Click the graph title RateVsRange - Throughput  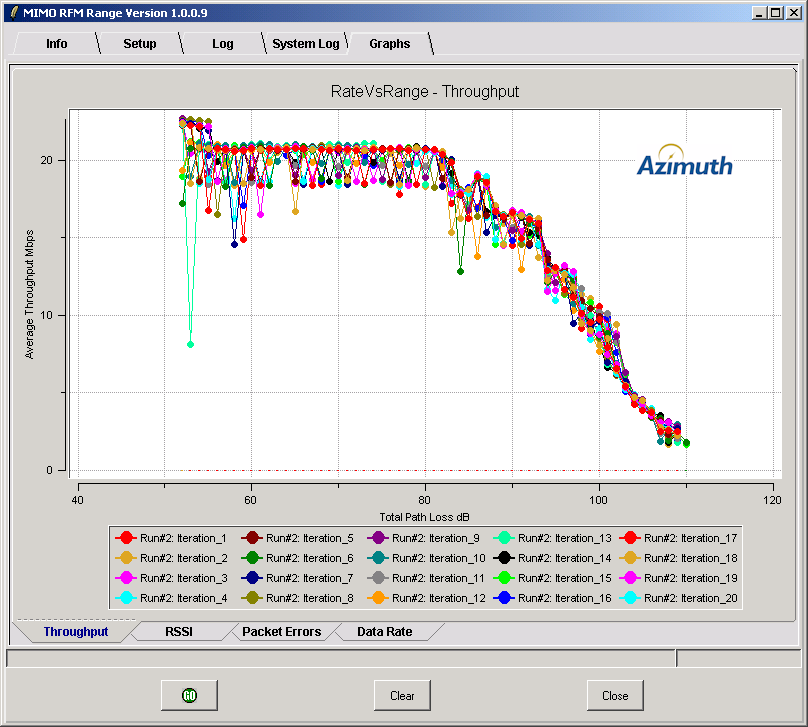[425, 92]
